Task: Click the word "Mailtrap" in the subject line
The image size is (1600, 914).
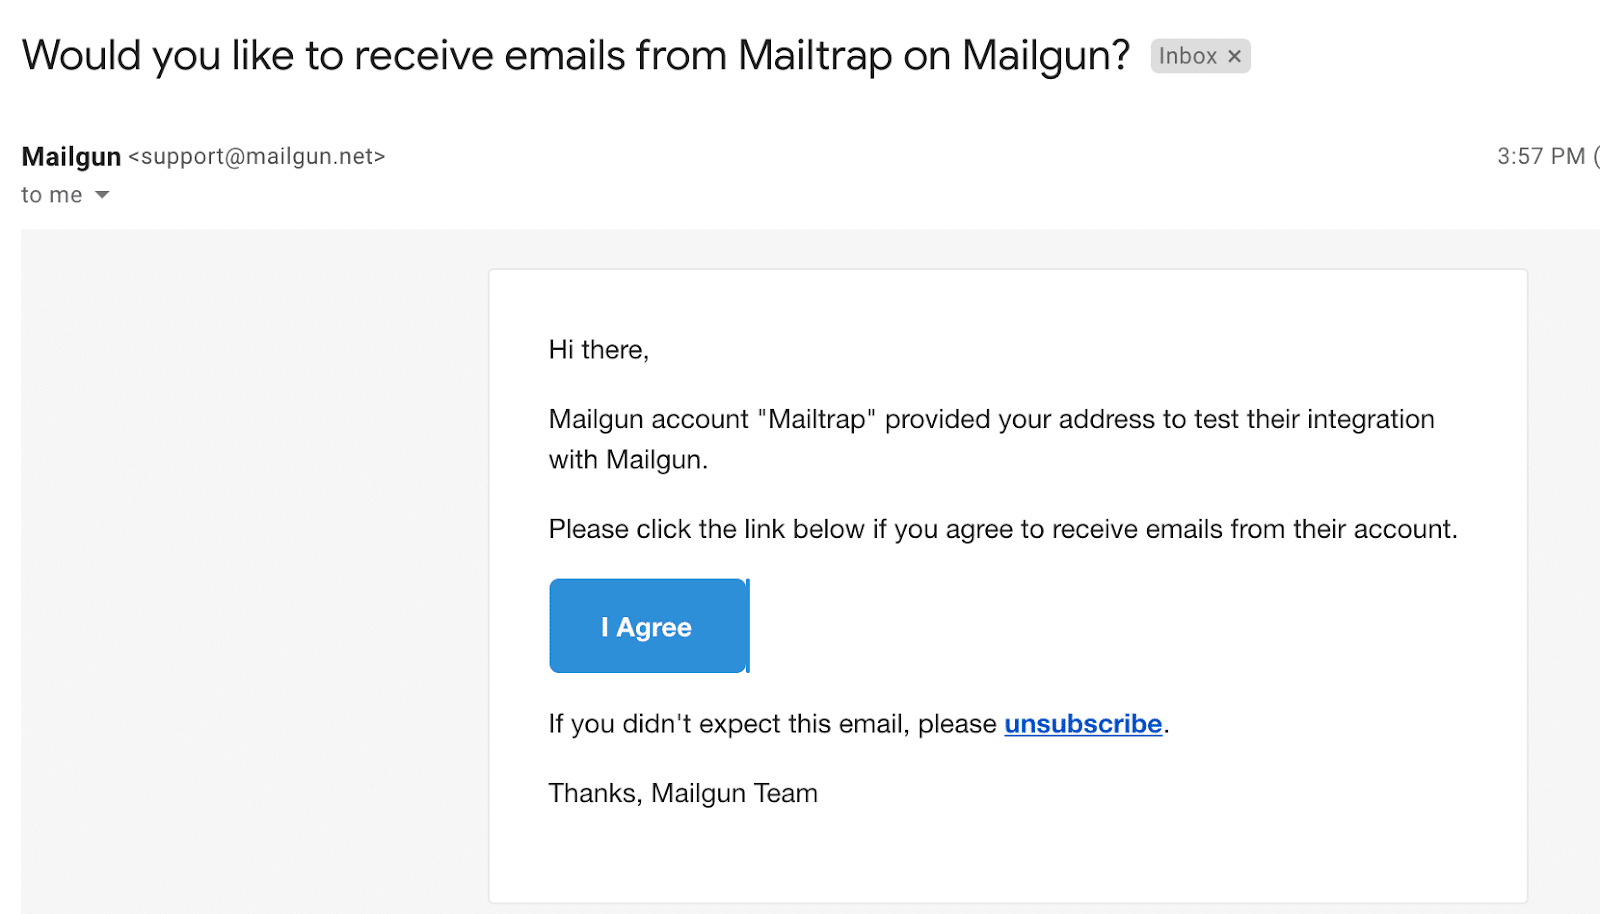Action: [814, 56]
